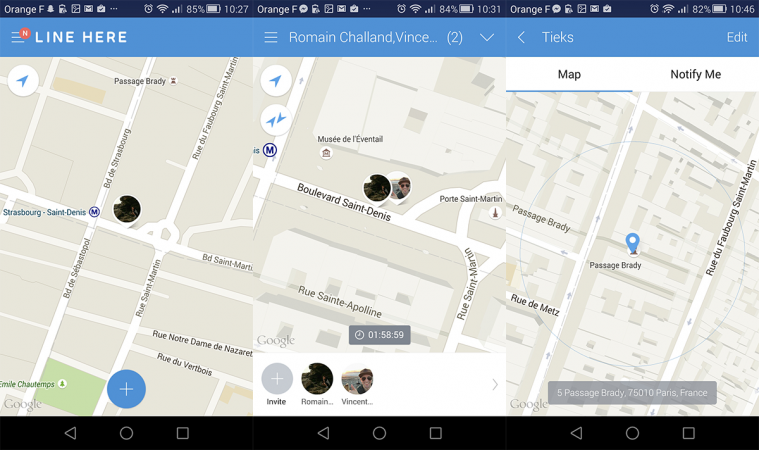Select Vincent's avatar in the member list
The width and height of the screenshot is (759, 450).
click(357, 379)
